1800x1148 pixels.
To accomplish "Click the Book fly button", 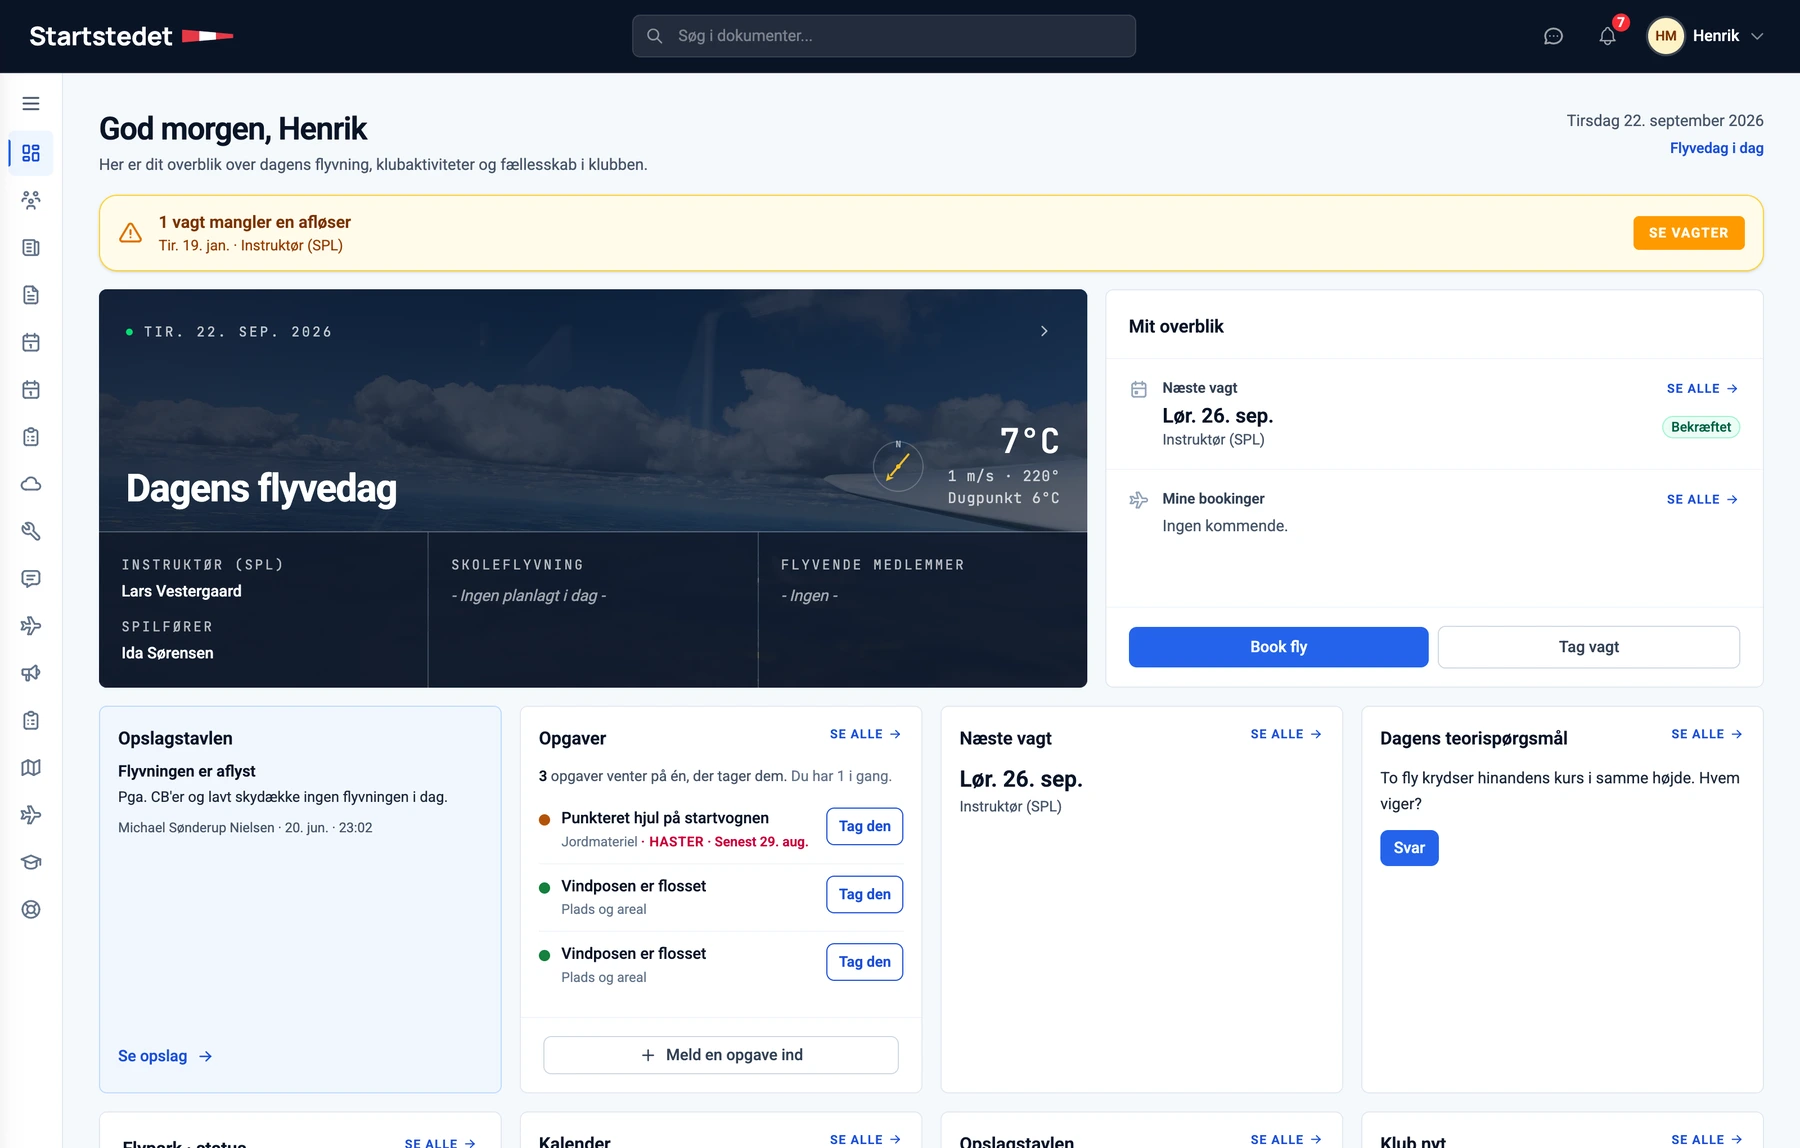I will coord(1278,647).
